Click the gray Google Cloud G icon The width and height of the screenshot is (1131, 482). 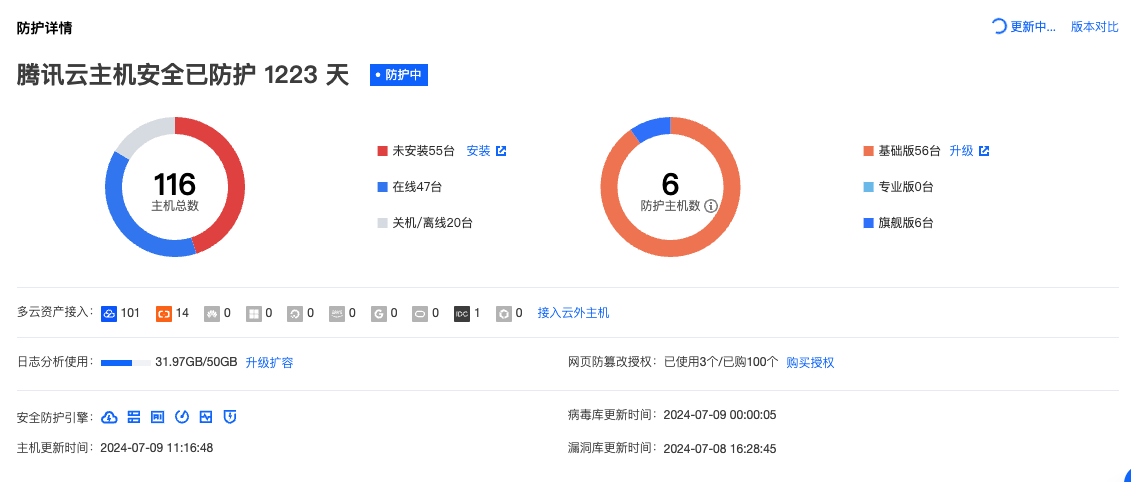pos(379,314)
